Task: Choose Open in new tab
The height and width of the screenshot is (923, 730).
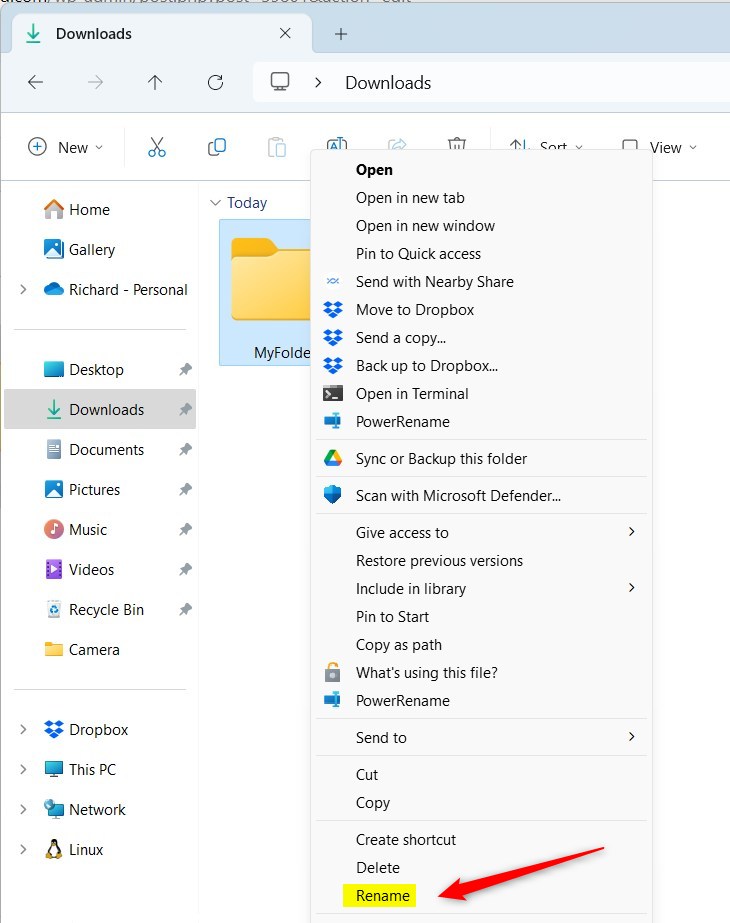Action: coord(410,198)
